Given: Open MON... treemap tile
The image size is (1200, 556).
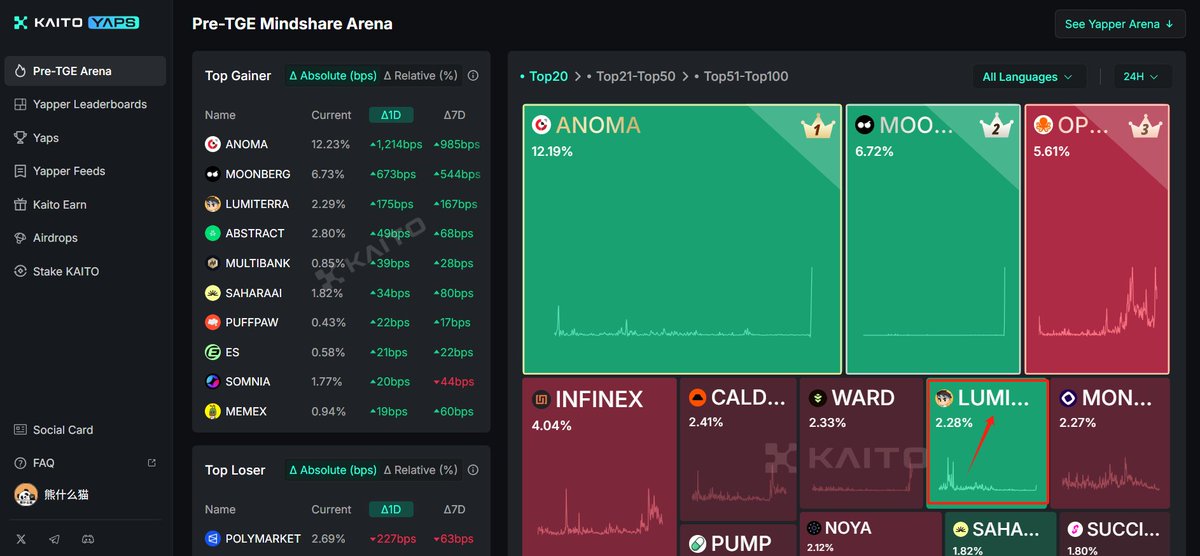Looking at the screenshot, I should 1110,443.
